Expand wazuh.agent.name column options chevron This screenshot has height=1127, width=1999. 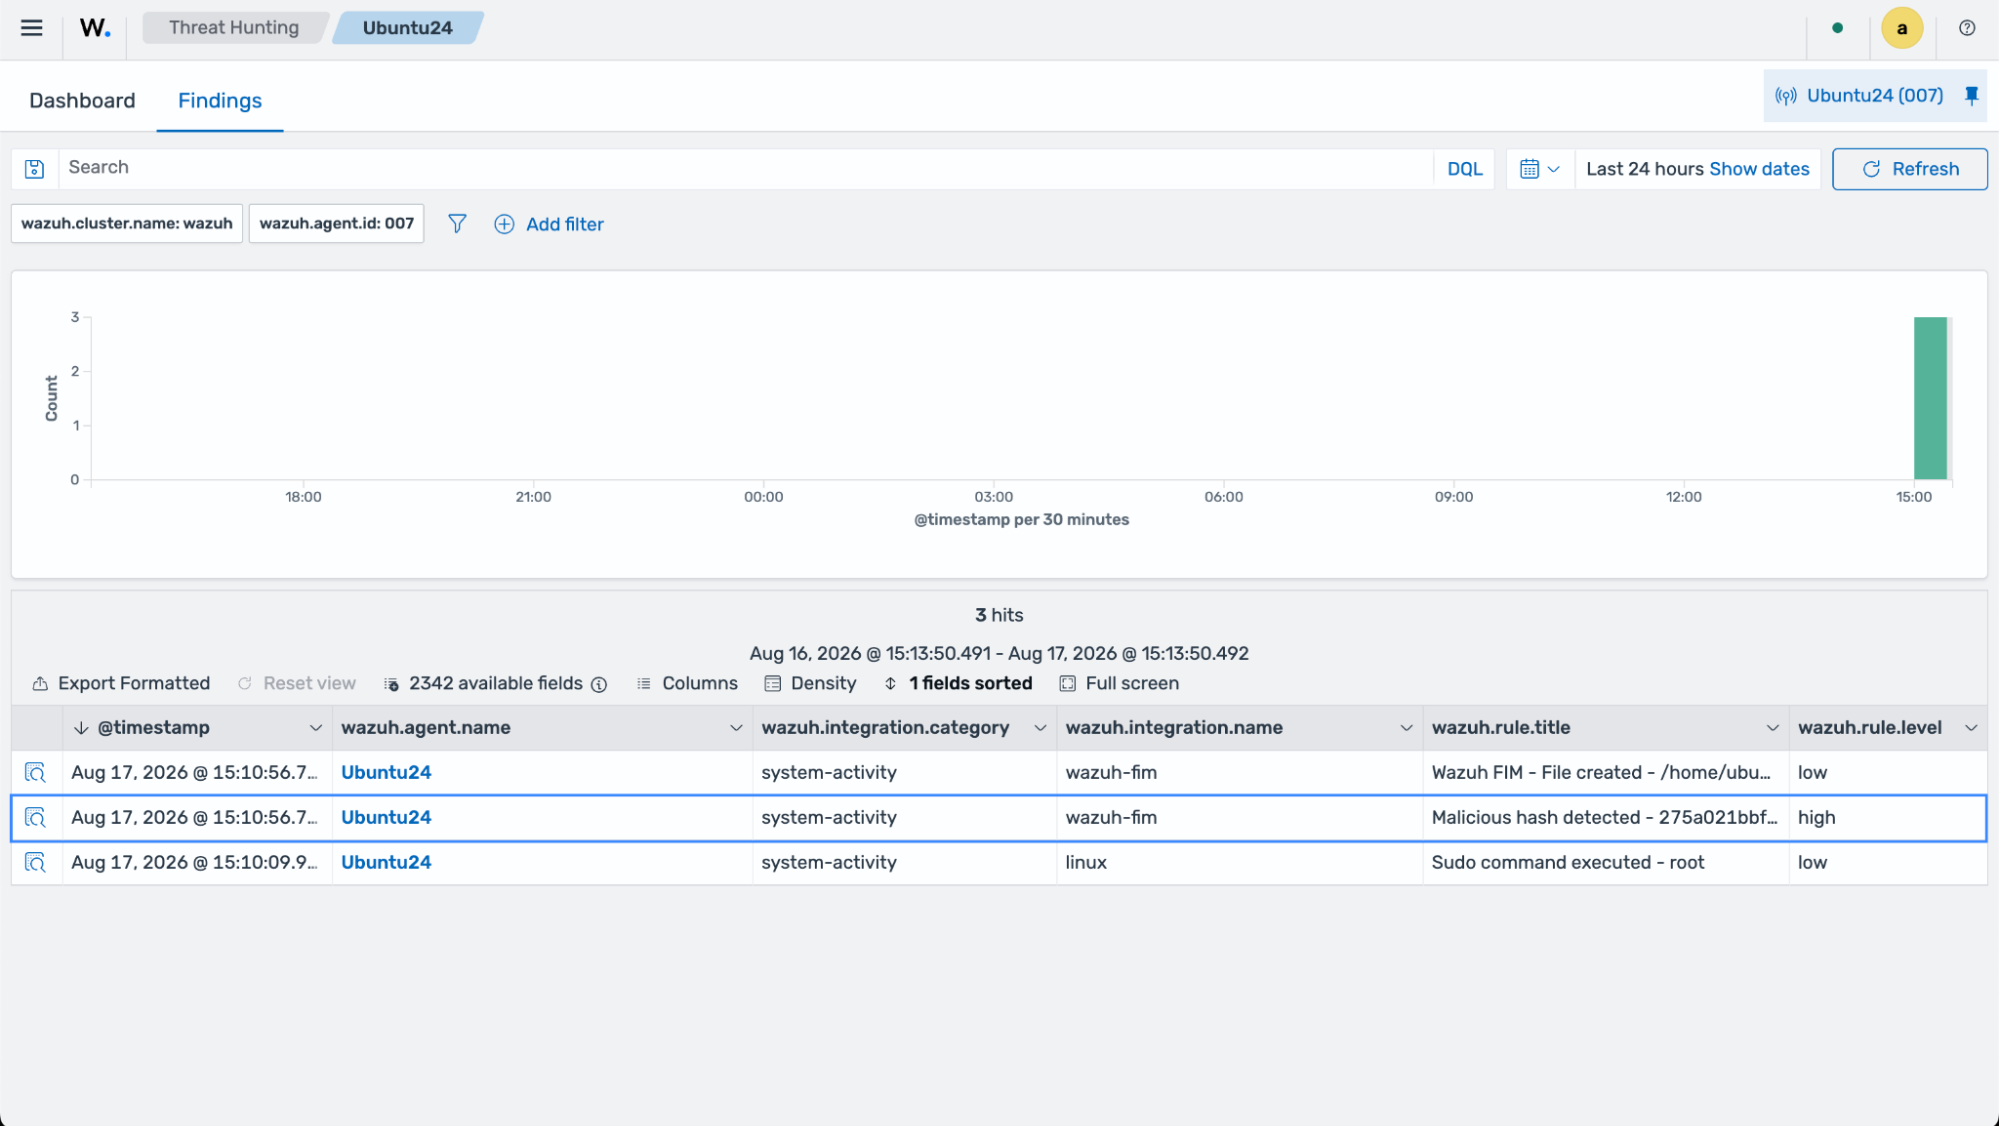736,728
